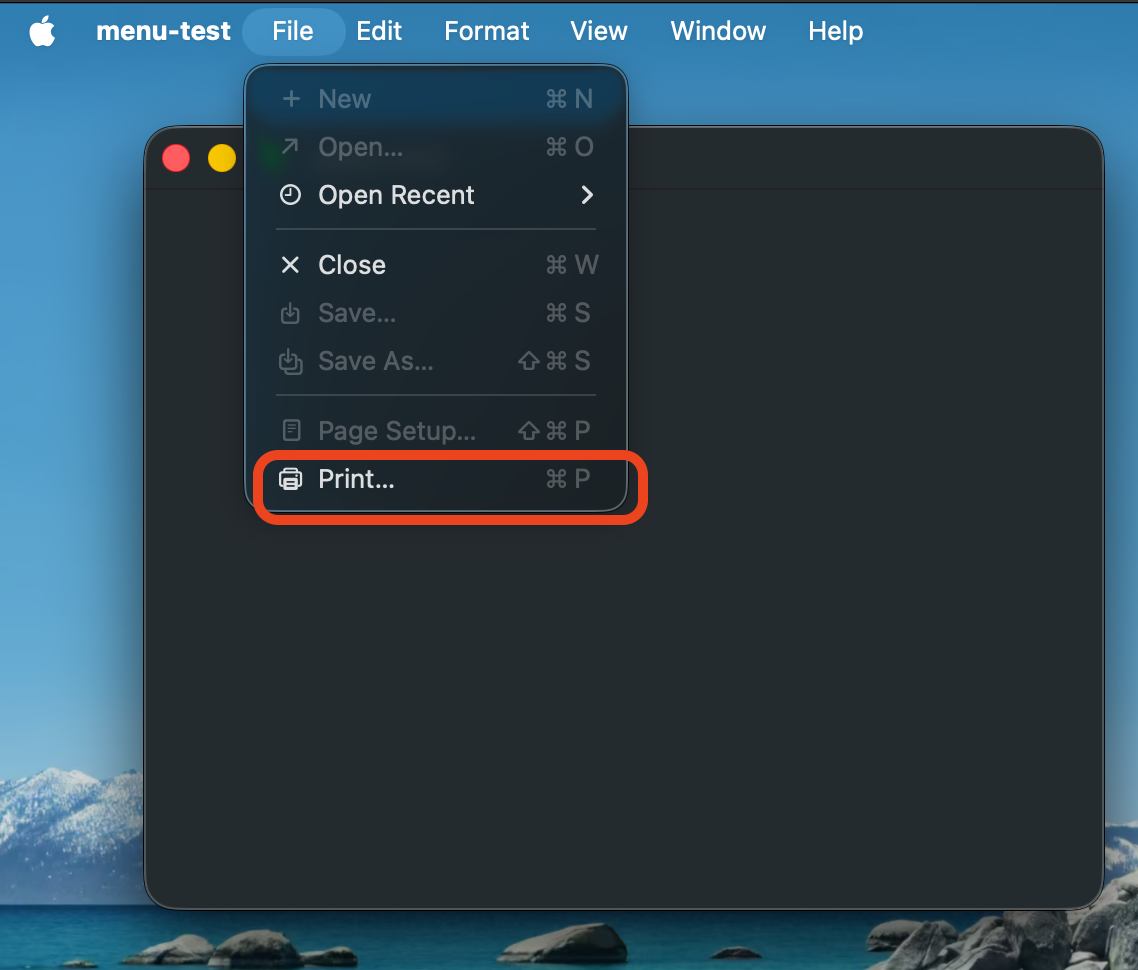Choose Open… in the File menu

436,147
